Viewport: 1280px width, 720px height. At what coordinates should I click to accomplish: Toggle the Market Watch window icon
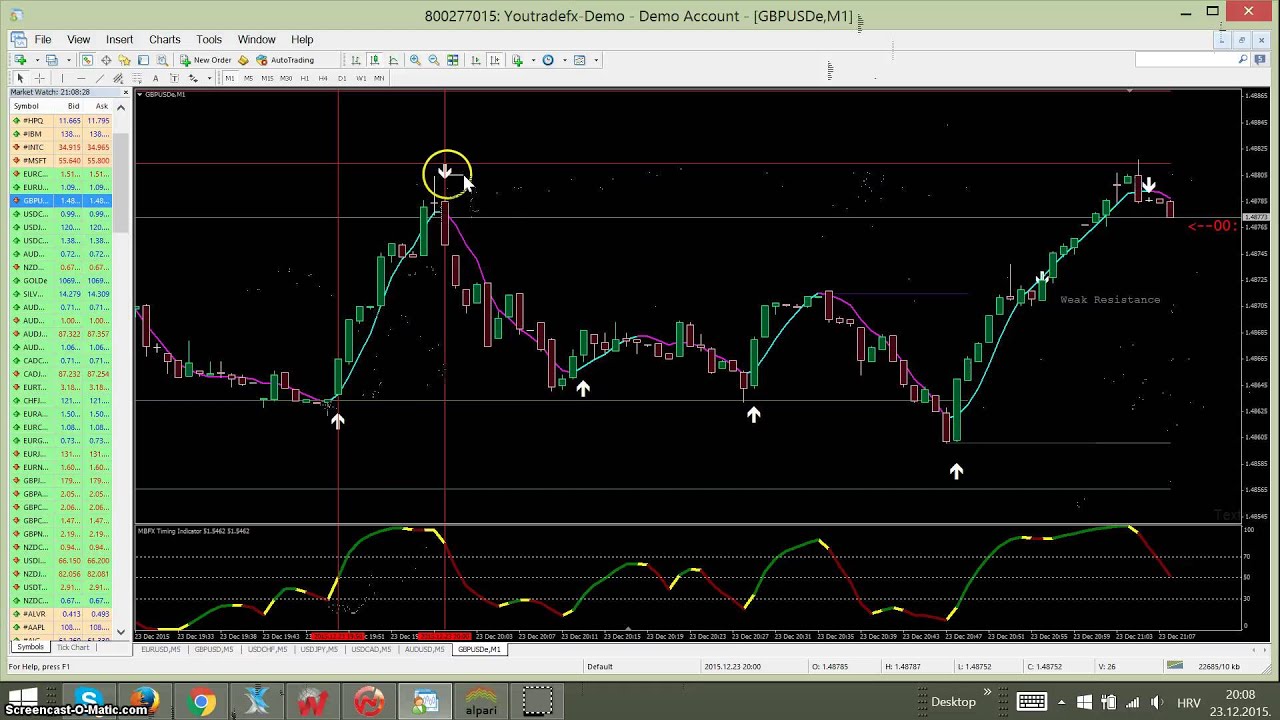pyautogui.click(x=87, y=60)
